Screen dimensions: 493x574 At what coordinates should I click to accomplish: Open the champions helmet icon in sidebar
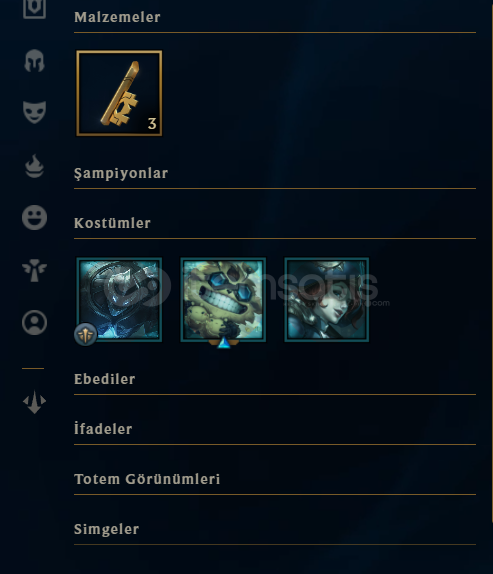tap(34, 60)
